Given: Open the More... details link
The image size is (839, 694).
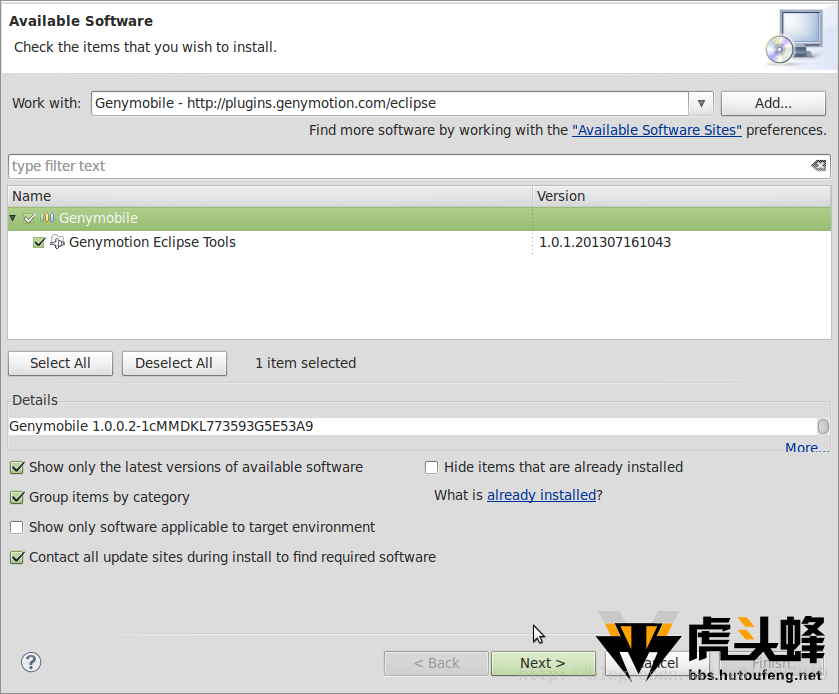Looking at the screenshot, I should point(807,447).
